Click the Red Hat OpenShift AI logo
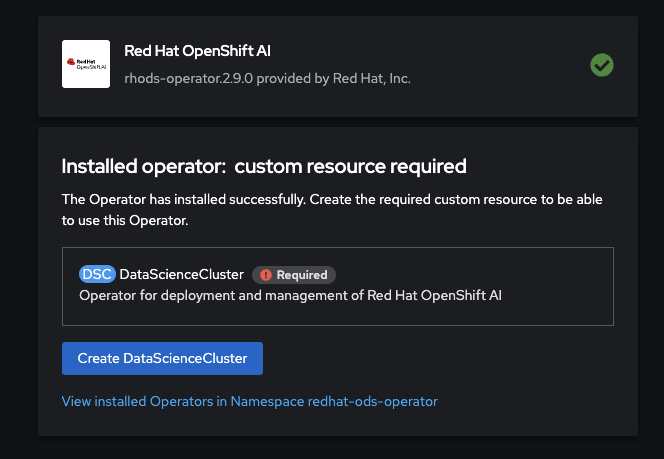 86,65
